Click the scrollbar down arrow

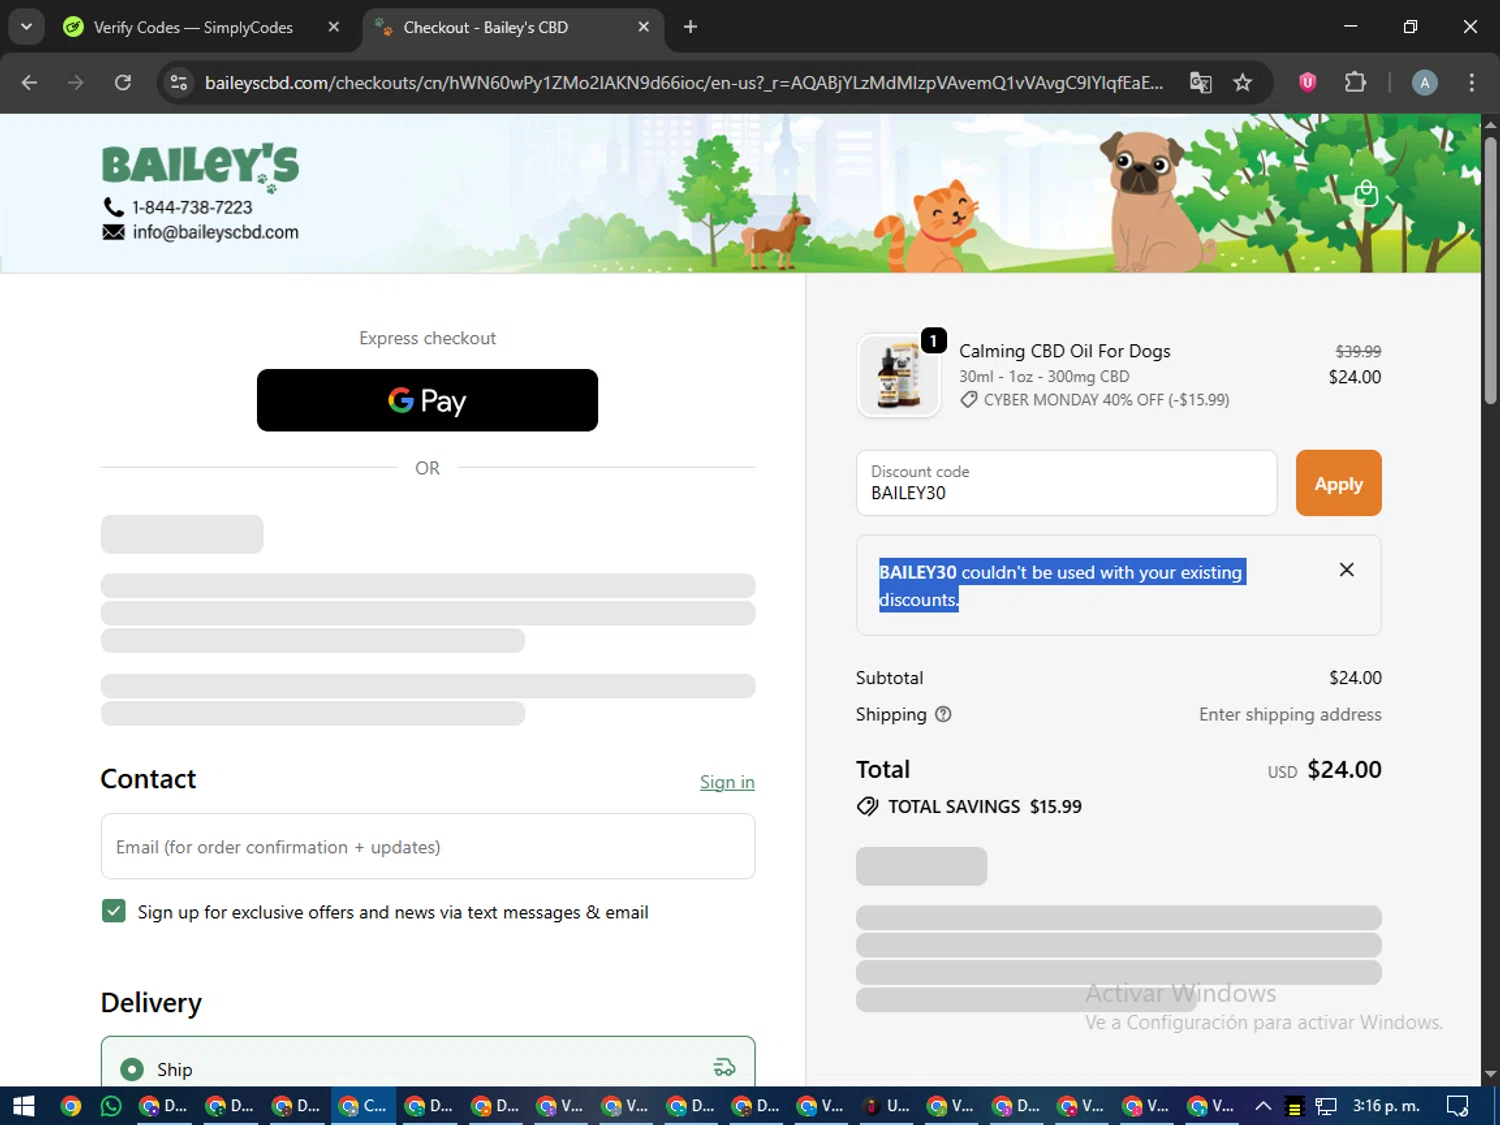coord(1490,1074)
